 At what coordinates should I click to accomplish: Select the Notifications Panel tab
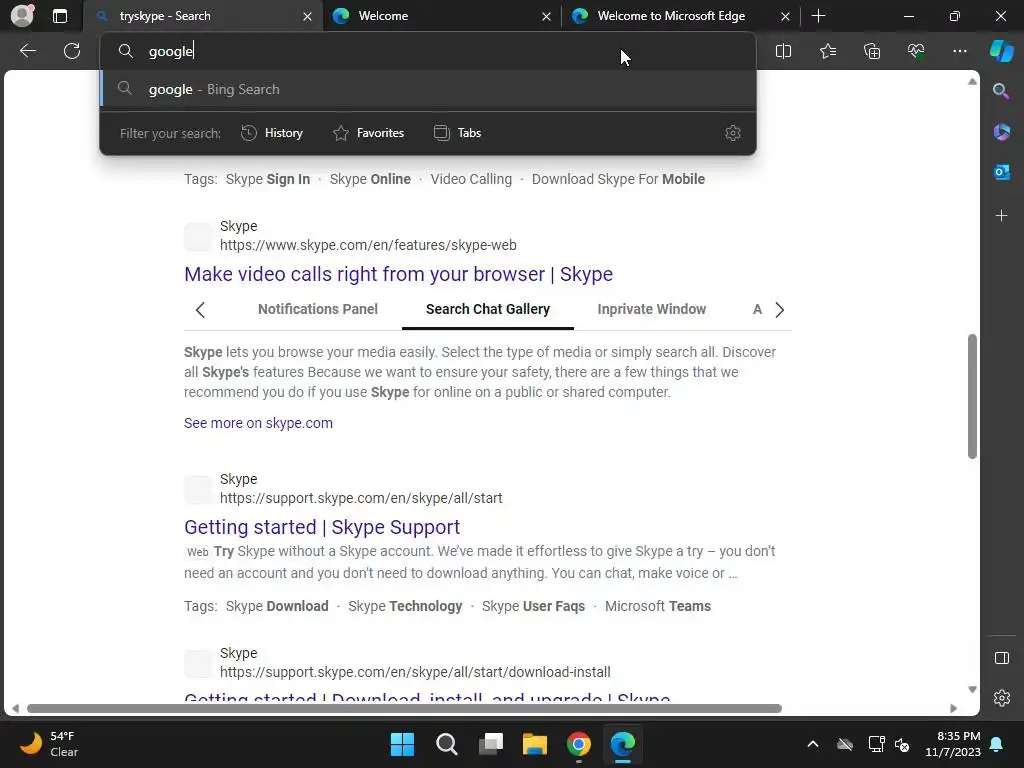[x=317, y=309]
